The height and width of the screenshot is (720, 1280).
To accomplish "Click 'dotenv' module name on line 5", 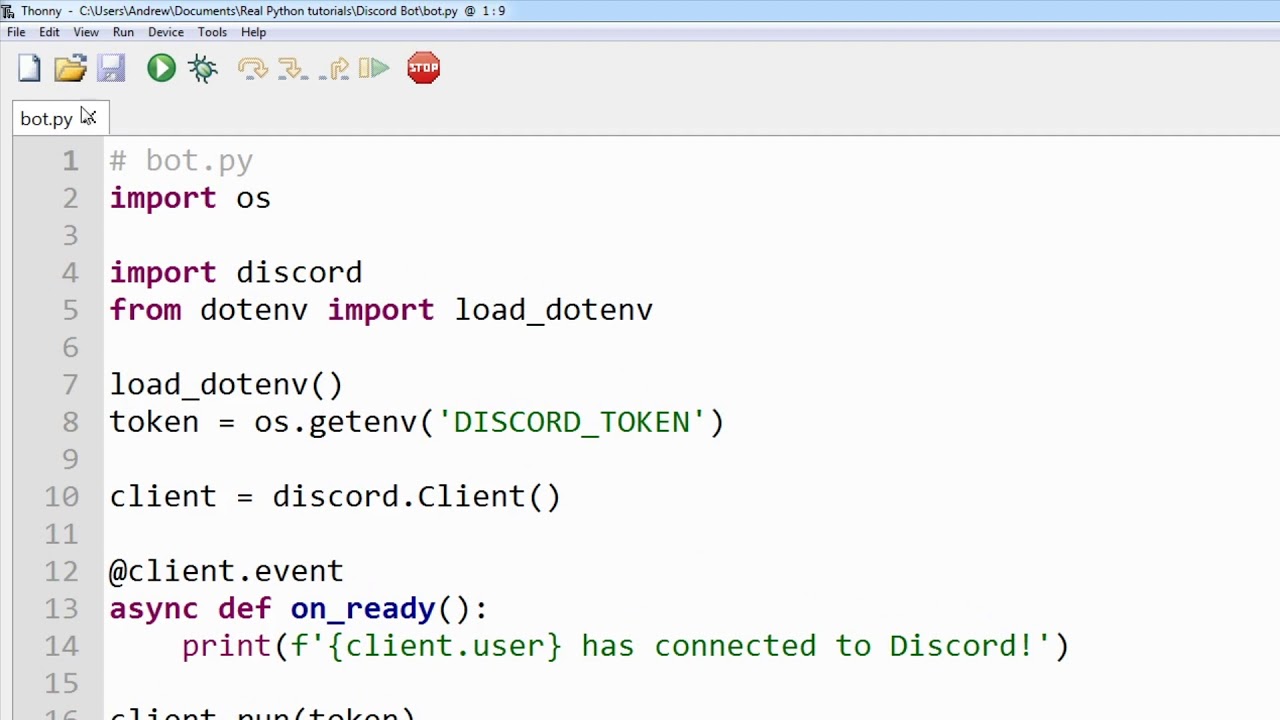I will pyautogui.click(x=254, y=310).
